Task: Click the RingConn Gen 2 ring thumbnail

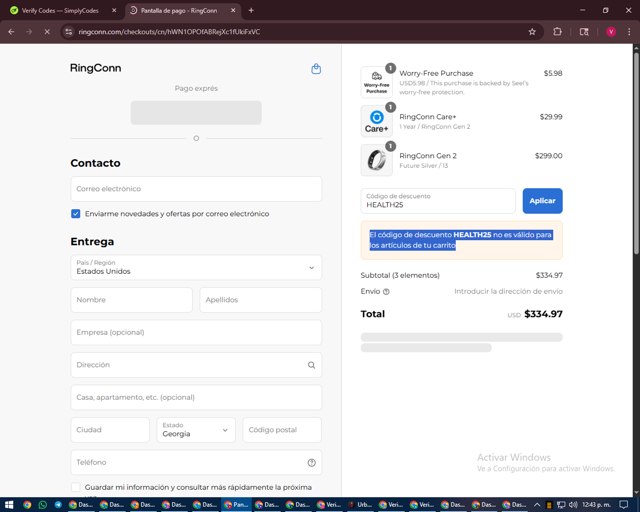Action: 377,160
